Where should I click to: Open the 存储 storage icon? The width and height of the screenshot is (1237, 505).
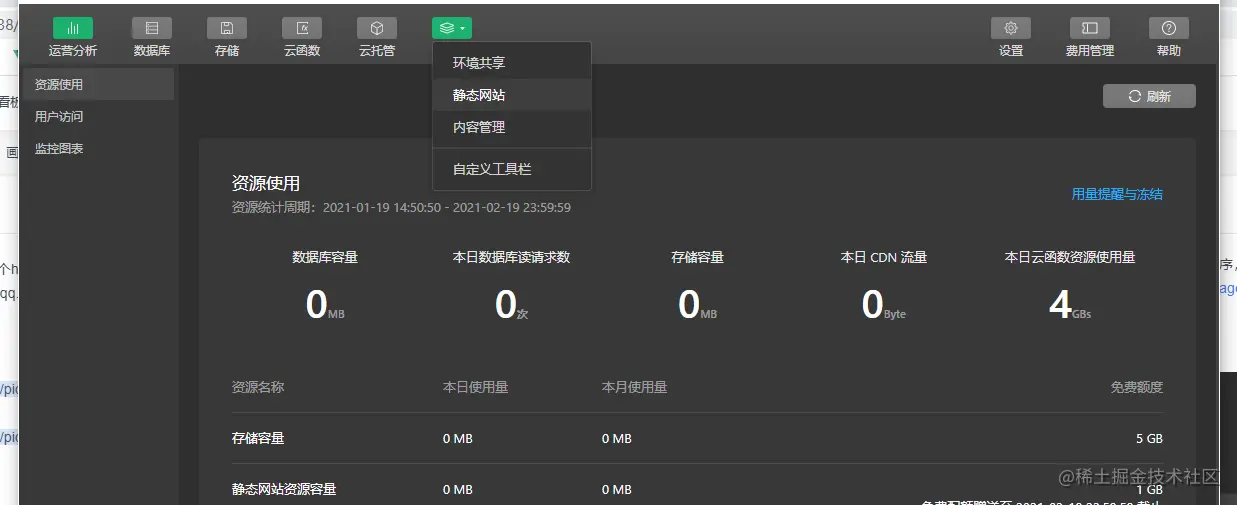point(227,28)
